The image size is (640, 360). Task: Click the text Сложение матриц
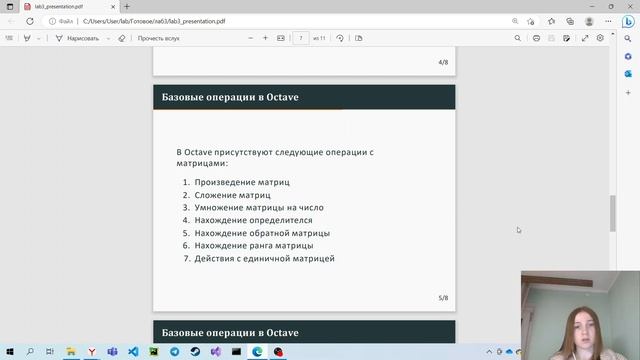[x=232, y=195]
